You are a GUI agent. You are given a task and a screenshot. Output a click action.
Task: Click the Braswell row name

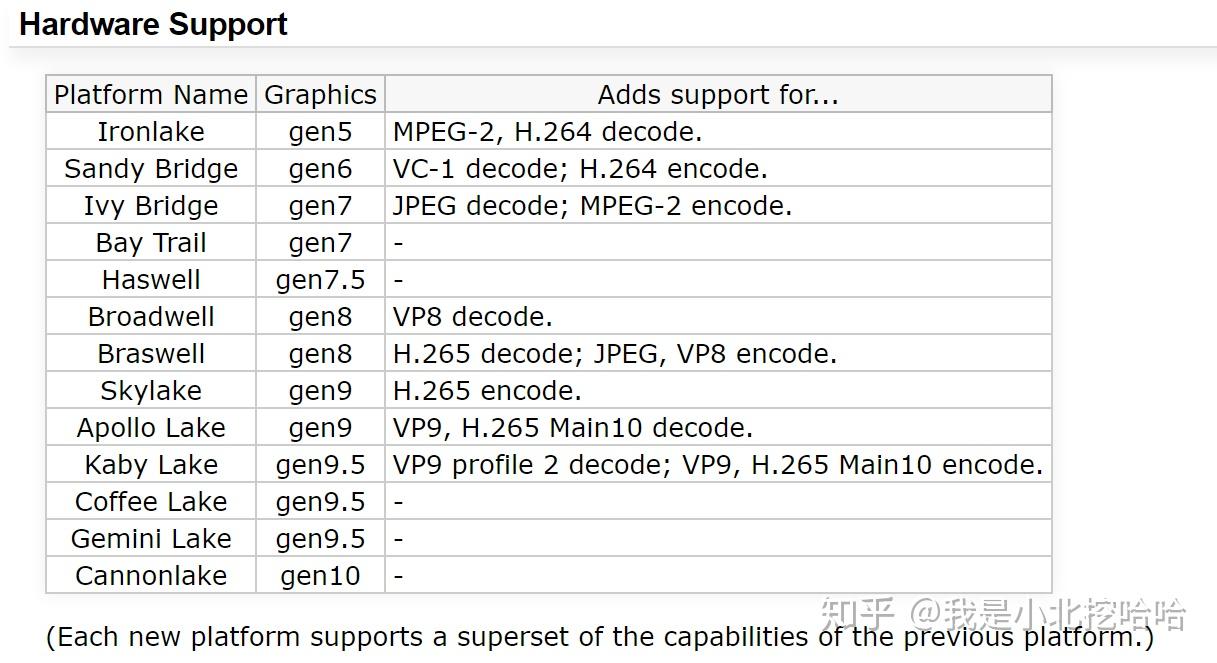[x=151, y=354]
